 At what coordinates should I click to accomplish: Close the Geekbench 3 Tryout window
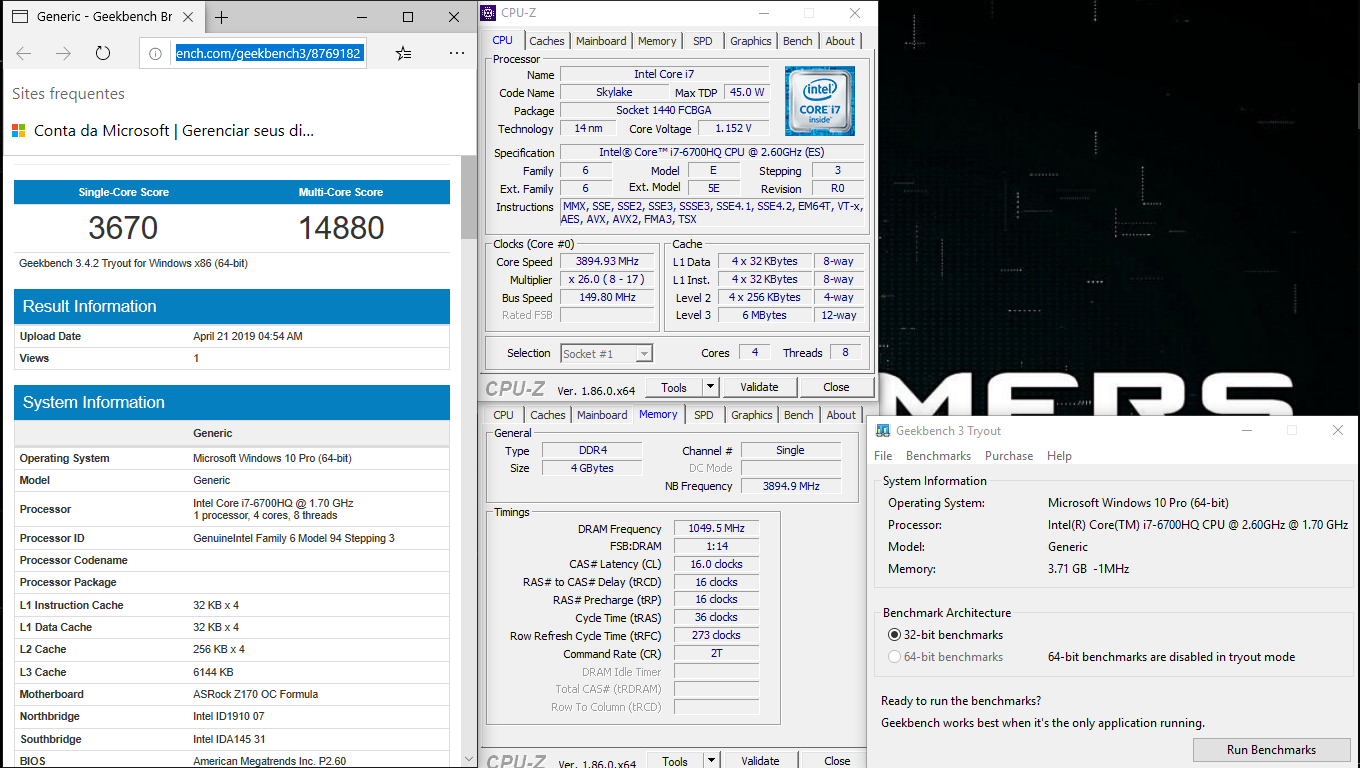click(x=1338, y=430)
